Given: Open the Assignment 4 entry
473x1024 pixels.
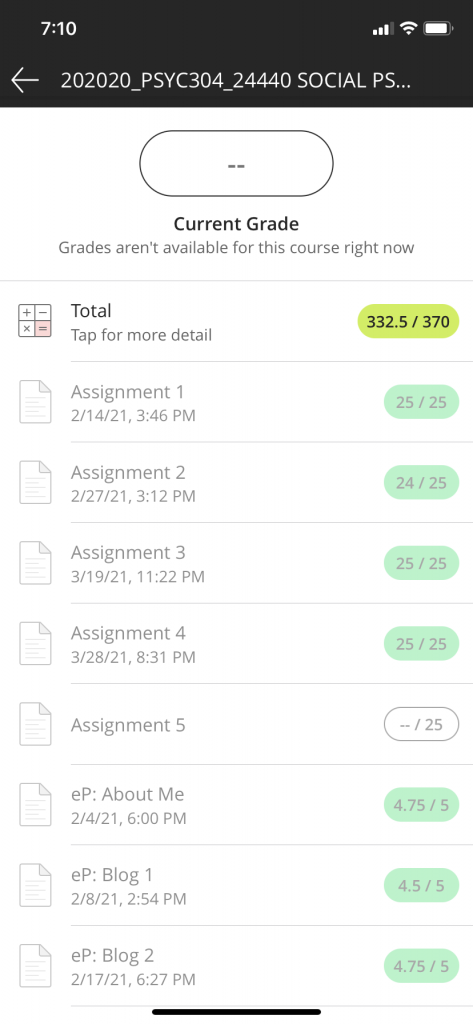Looking at the screenshot, I should [236, 644].
